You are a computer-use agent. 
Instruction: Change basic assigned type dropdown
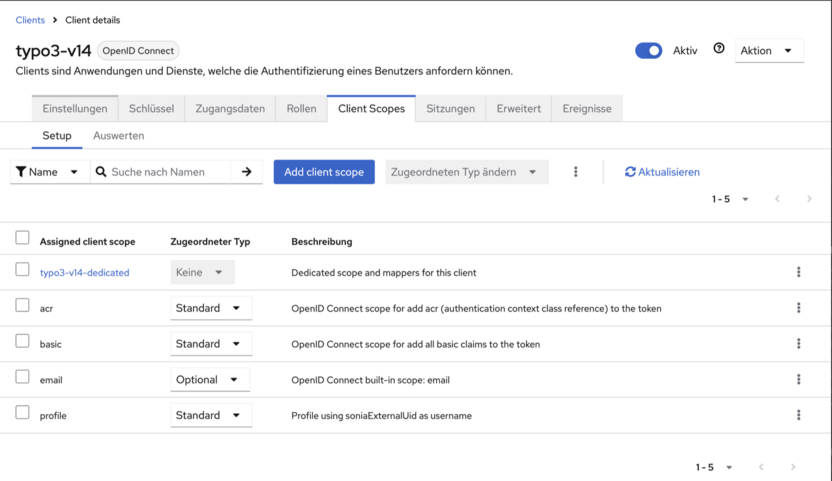tap(211, 343)
